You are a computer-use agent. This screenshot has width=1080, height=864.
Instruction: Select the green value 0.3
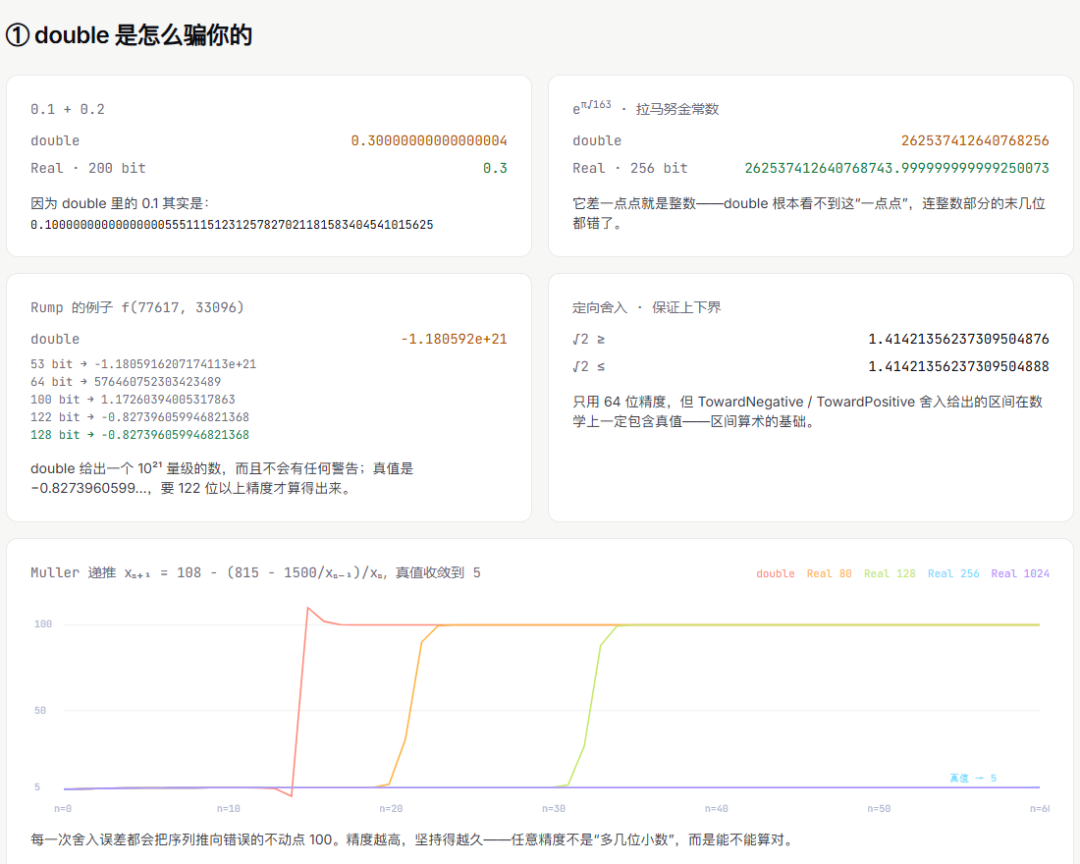495,168
